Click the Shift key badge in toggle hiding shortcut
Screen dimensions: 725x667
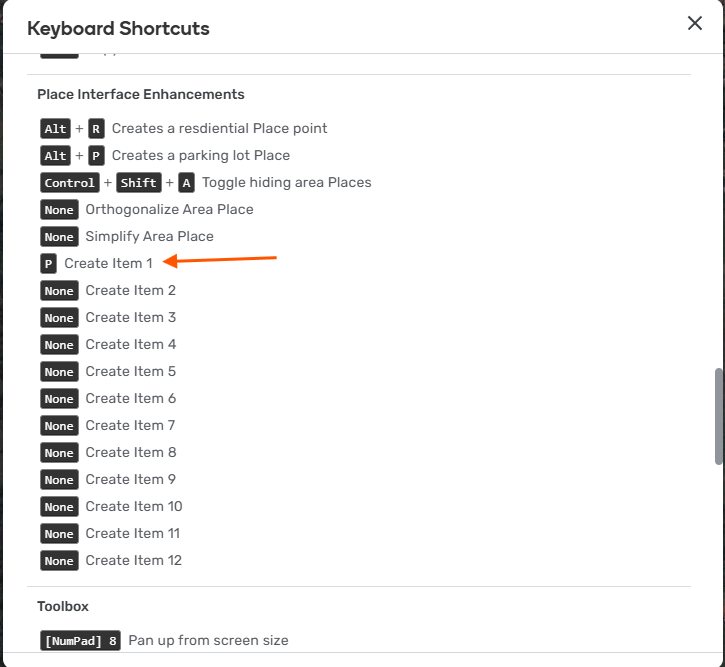(x=138, y=183)
